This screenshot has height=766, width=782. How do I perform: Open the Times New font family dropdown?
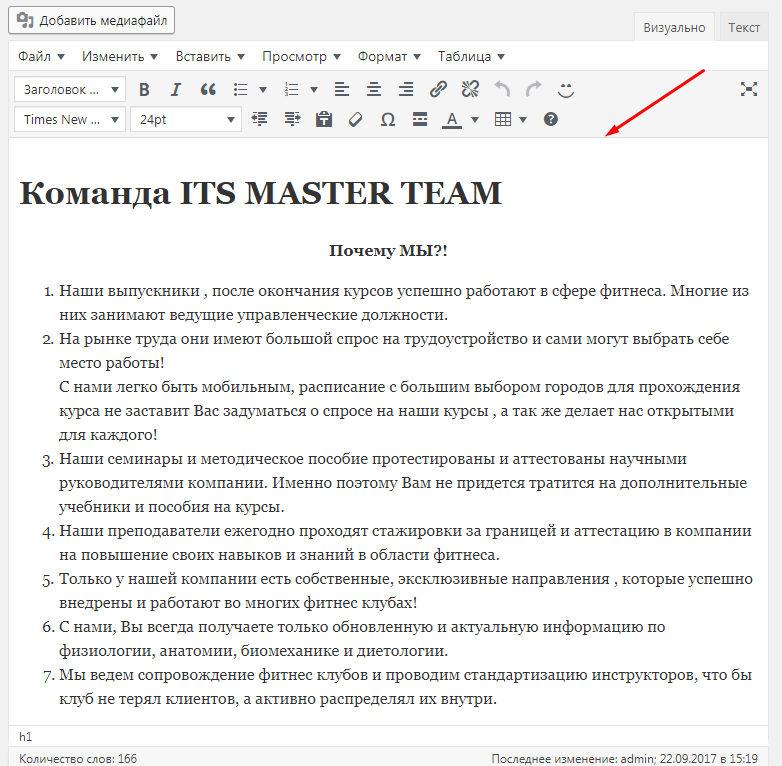tap(70, 120)
